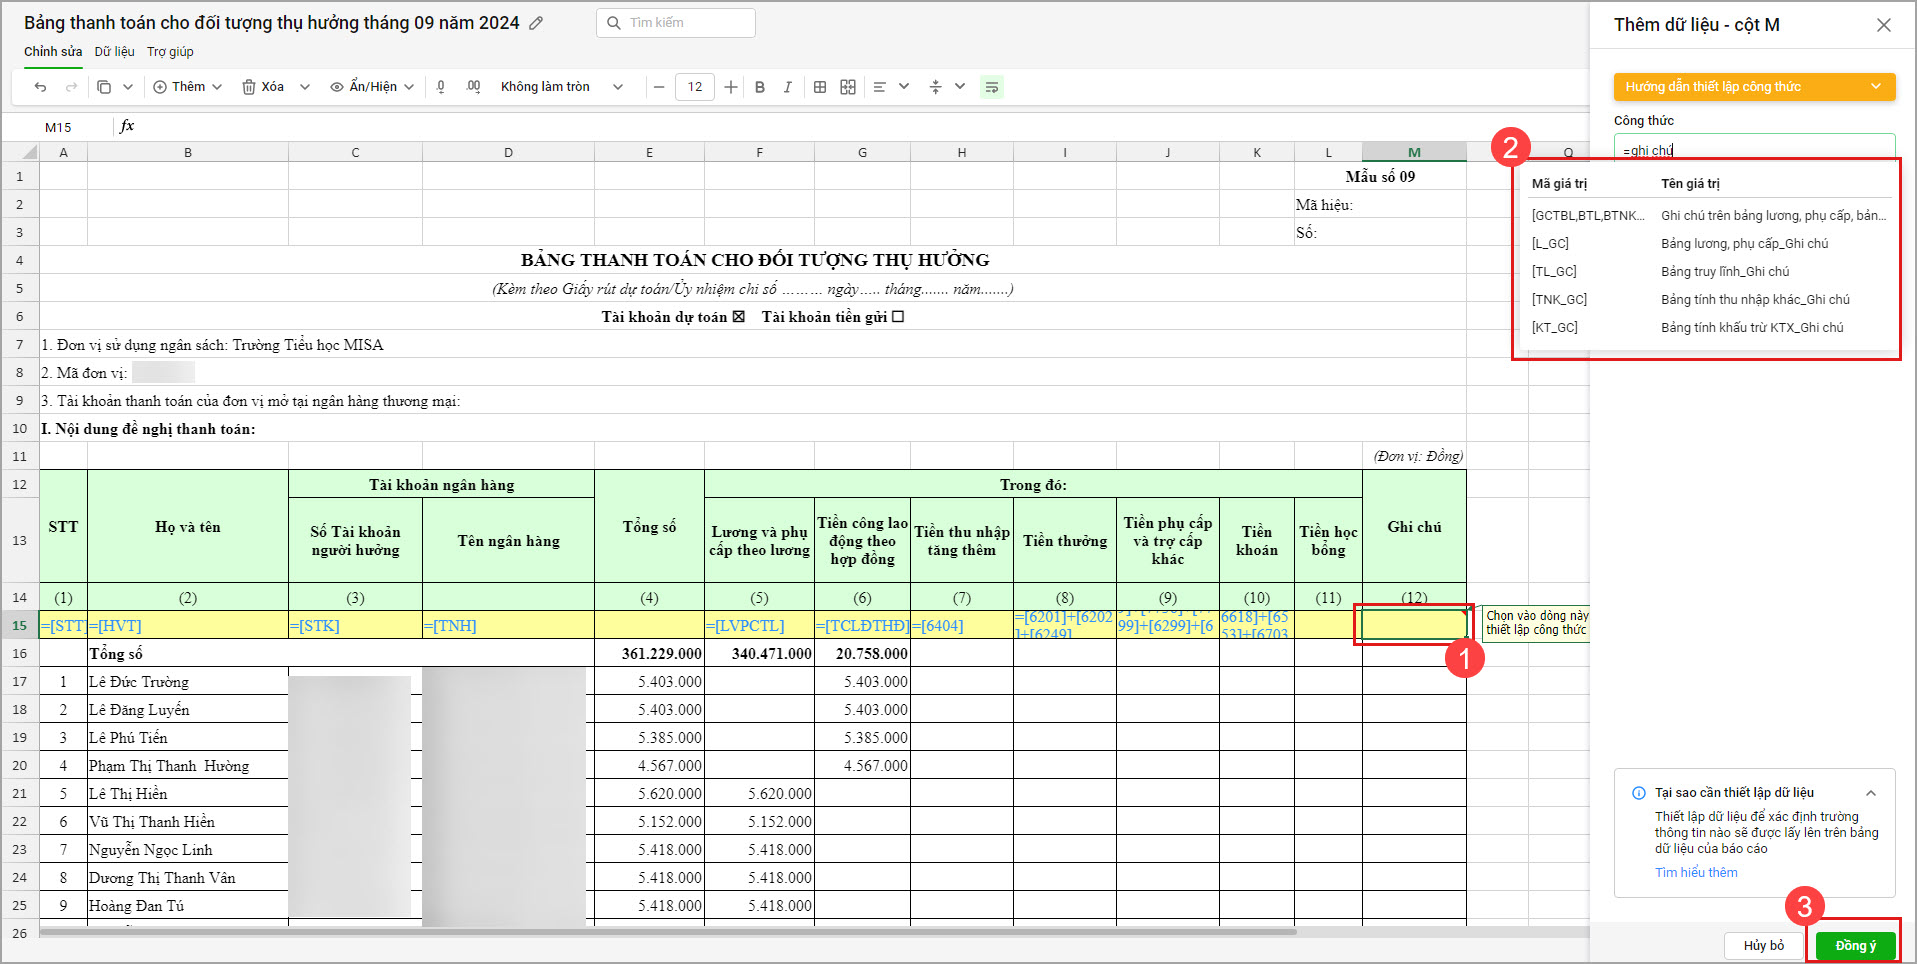Click the info icon beside Tại sao cần thiết lập
Image resolution: width=1917 pixels, height=964 pixels.
coord(1638,793)
